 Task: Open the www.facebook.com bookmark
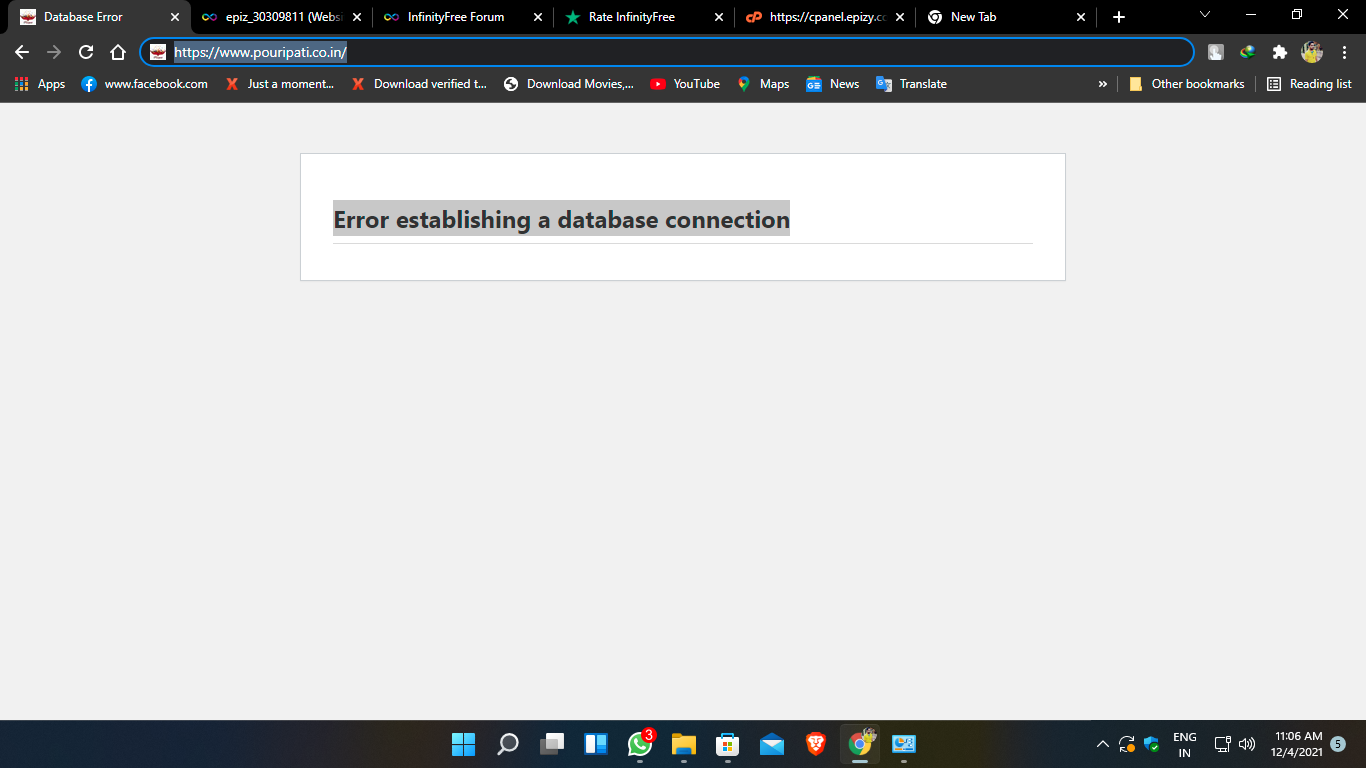click(145, 84)
